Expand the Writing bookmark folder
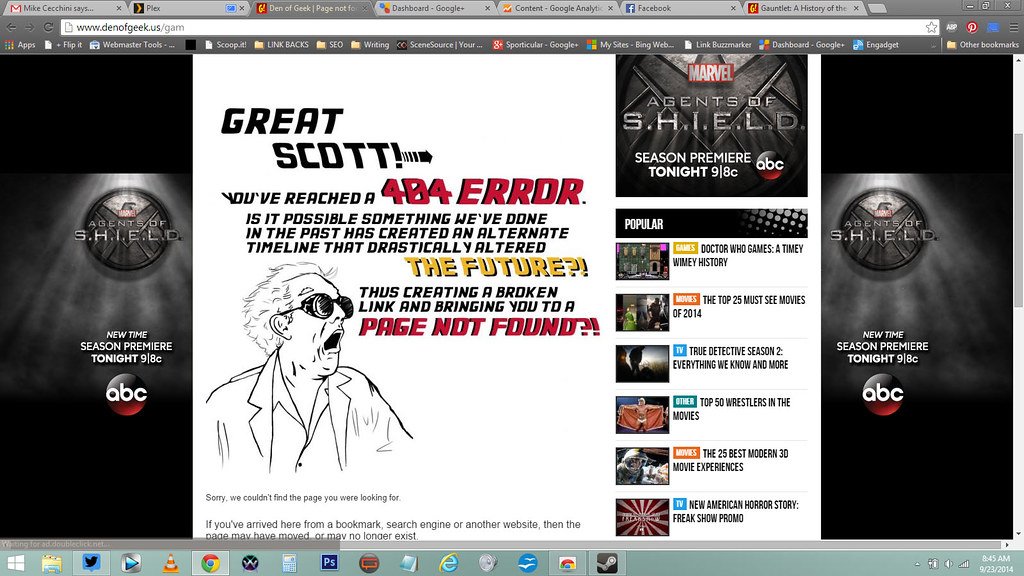 [x=370, y=45]
